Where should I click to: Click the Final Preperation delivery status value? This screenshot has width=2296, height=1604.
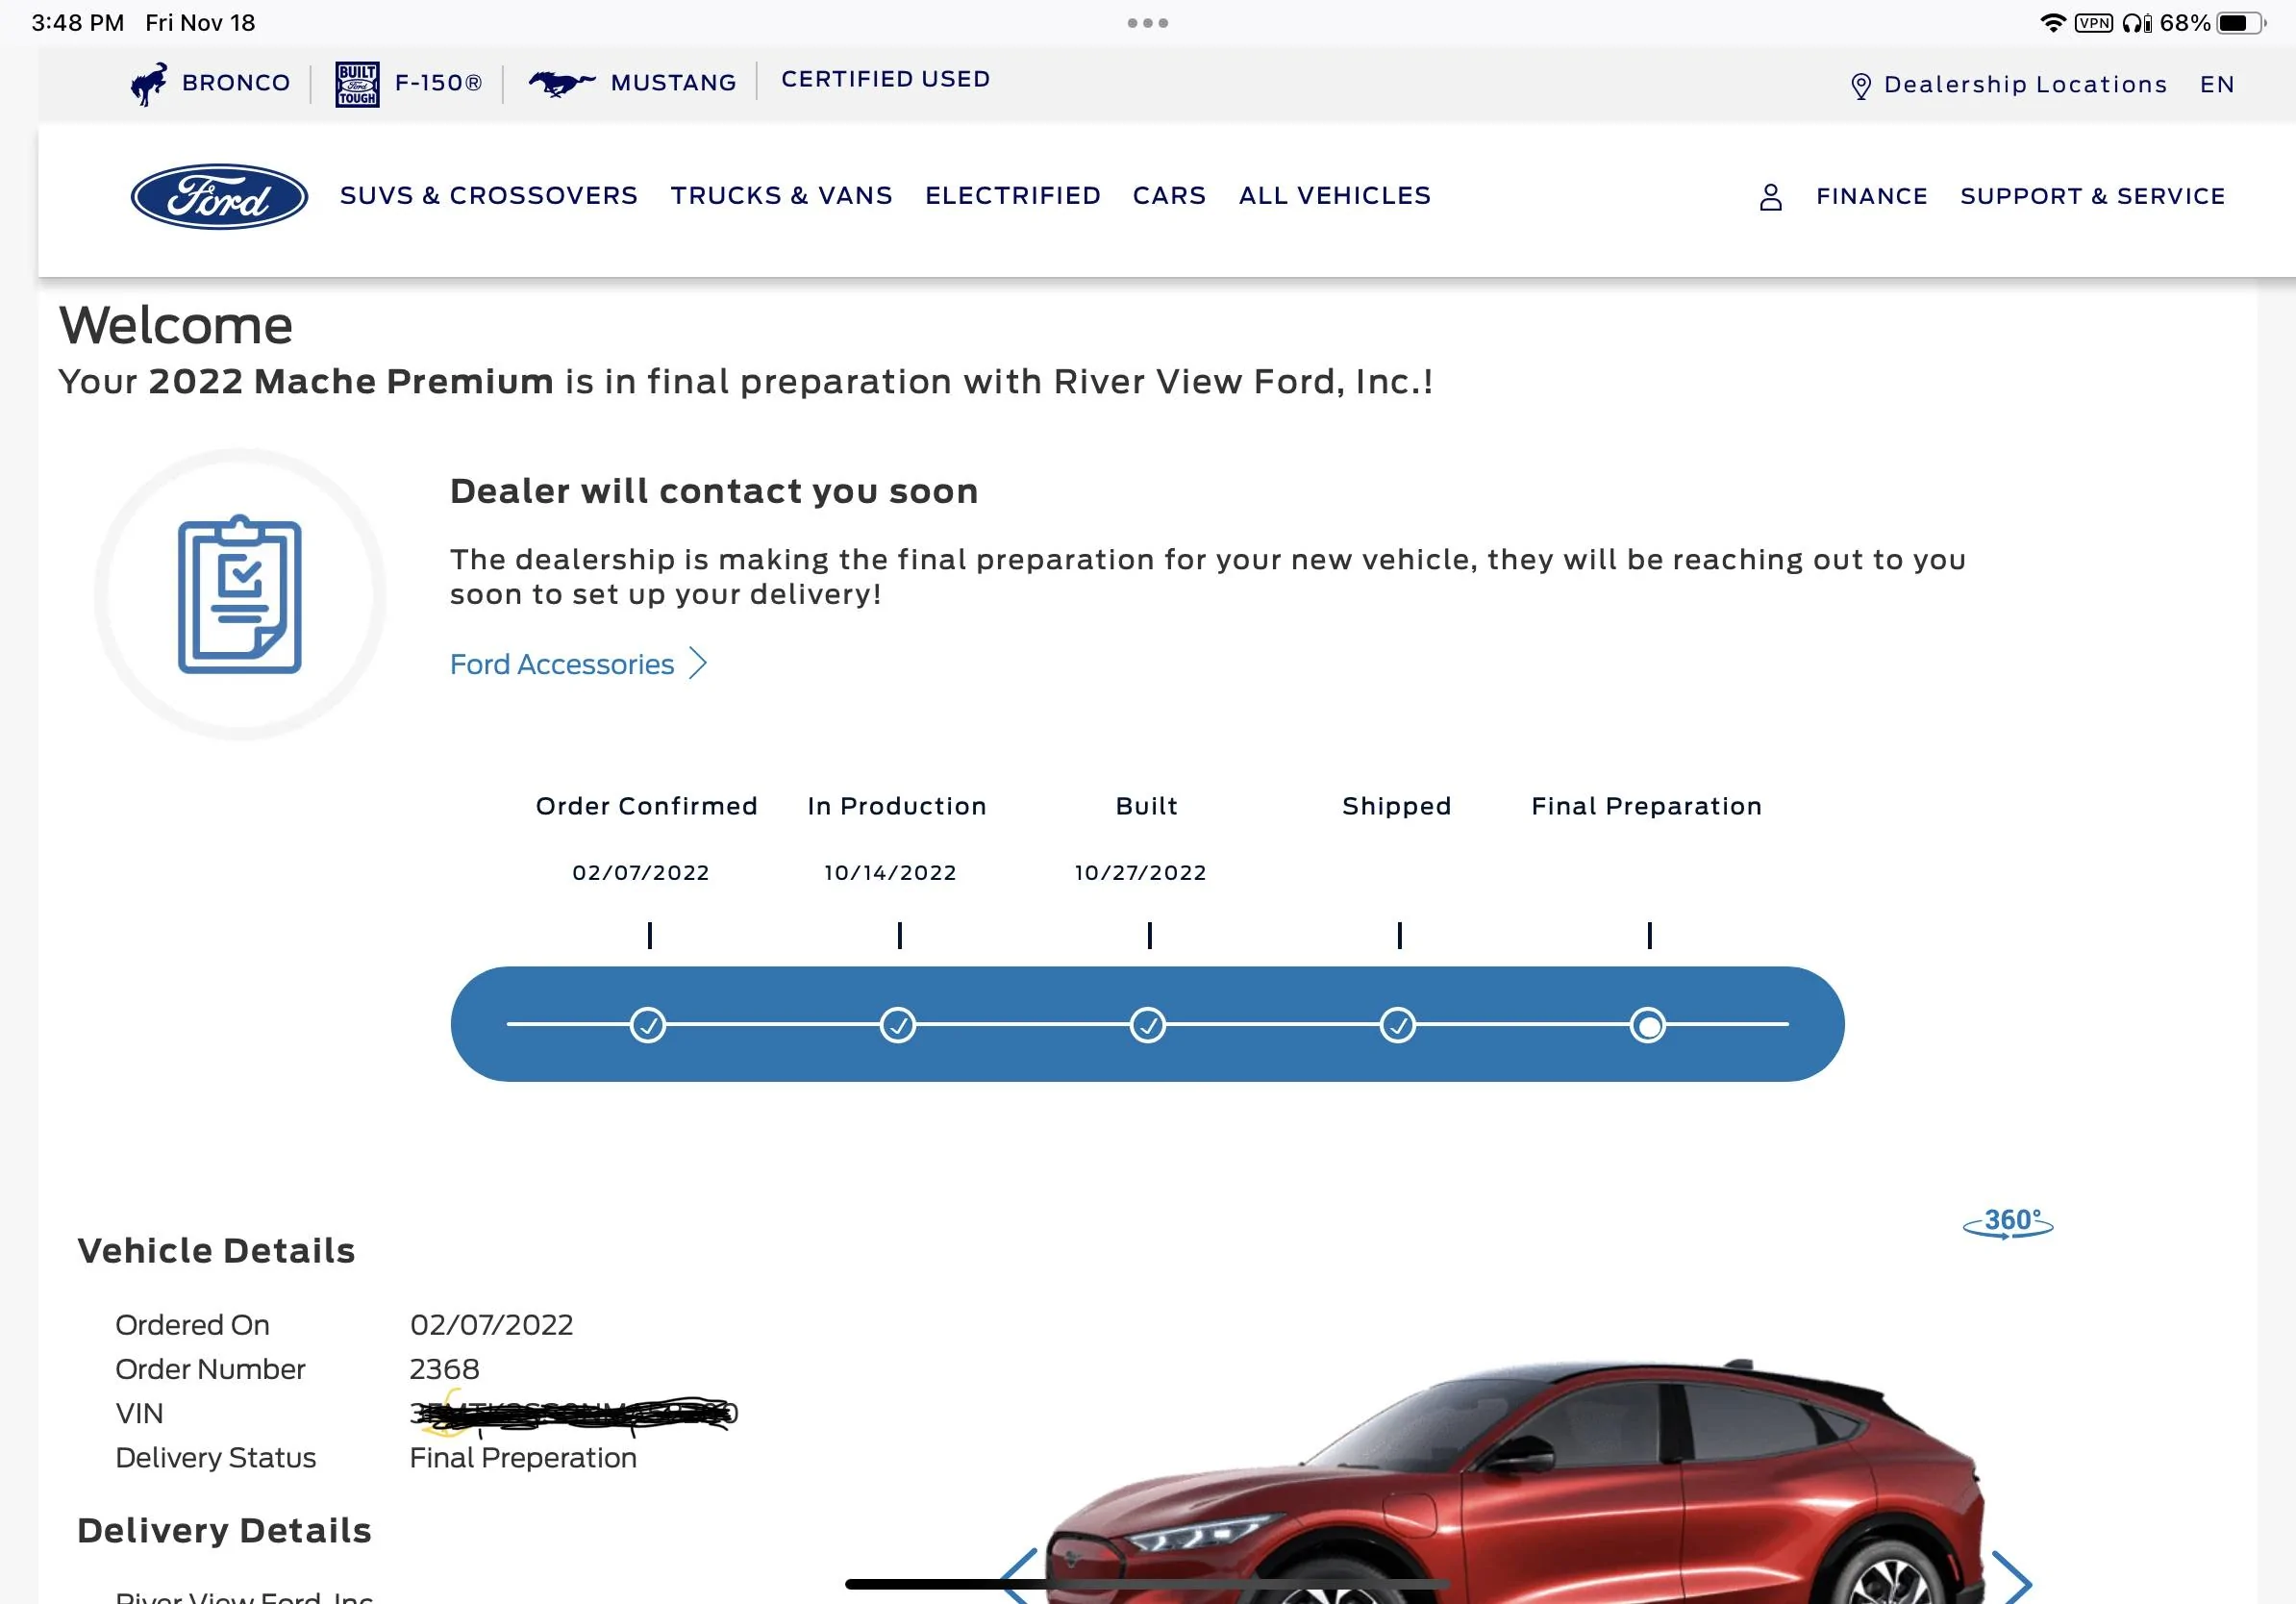[x=523, y=1459]
